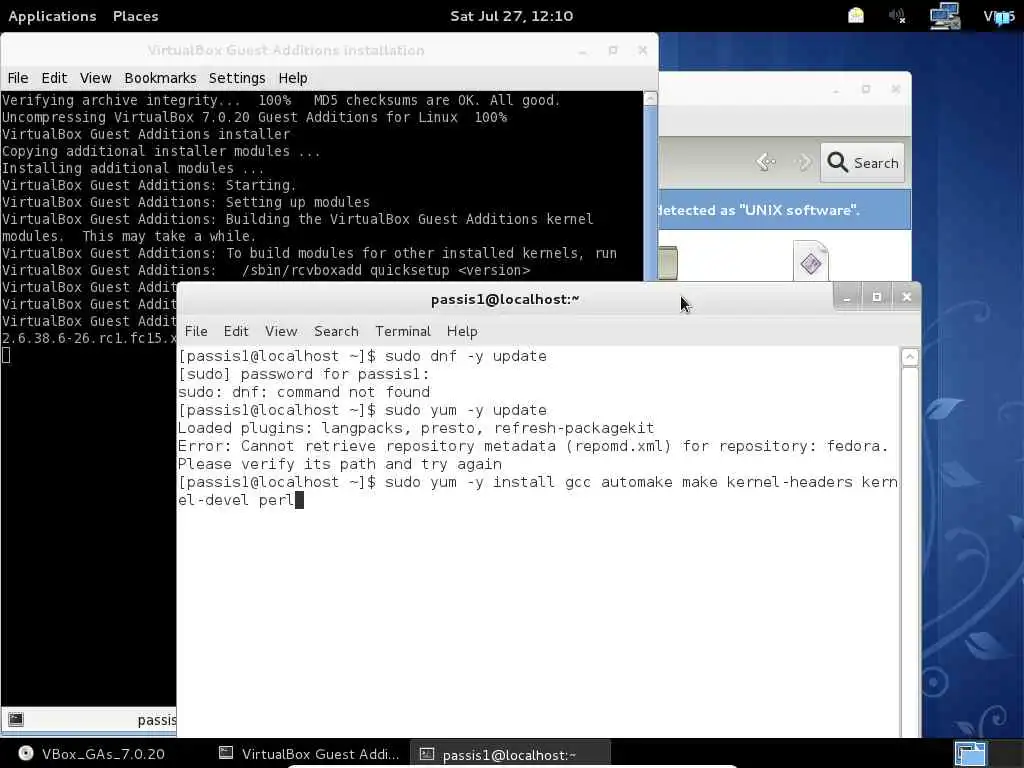Open Bookmarks menu in Guest Additions window
1024x768 pixels.
[160, 78]
